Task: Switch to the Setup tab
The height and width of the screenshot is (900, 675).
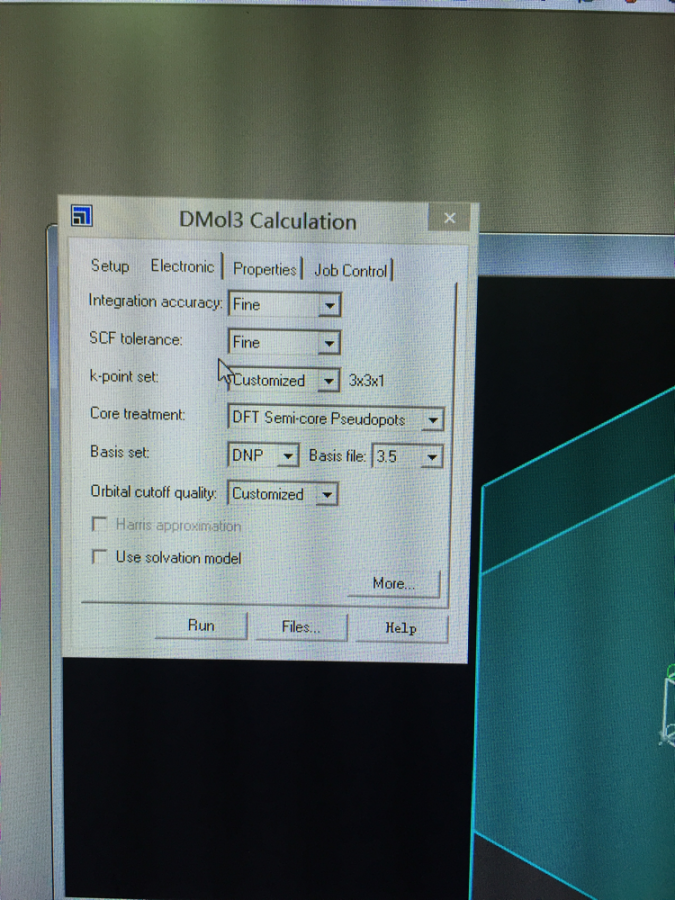Action: [110, 266]
